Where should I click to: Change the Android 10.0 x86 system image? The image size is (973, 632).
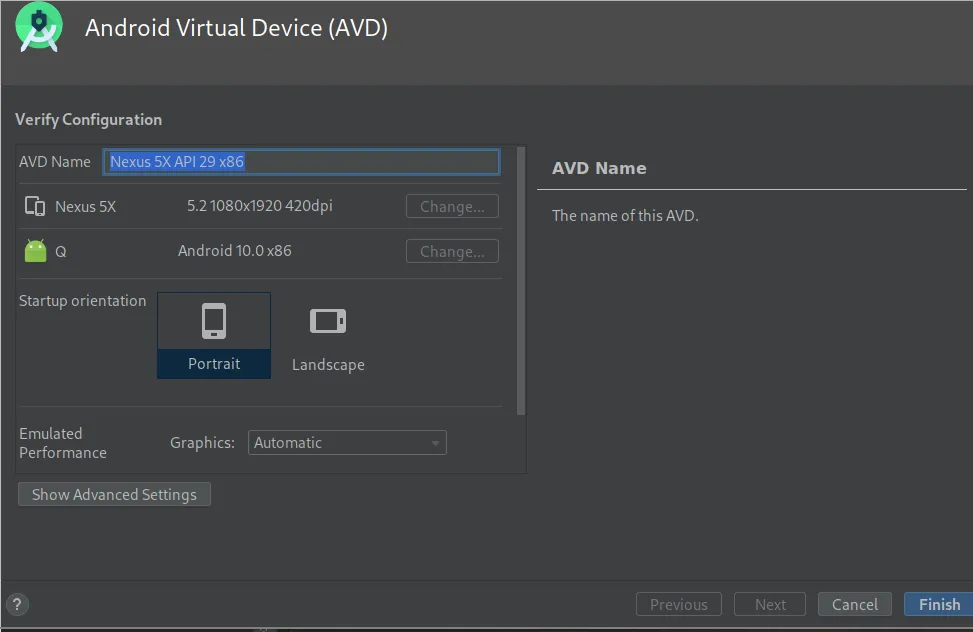point(452,251)
